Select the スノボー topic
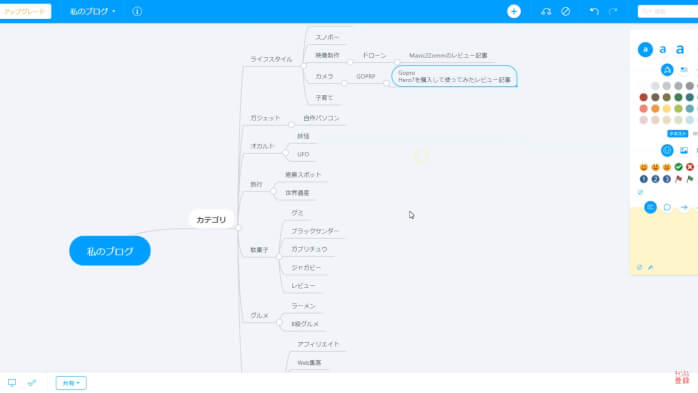The height and width of the screenshot is (393, 698). point(328,37)
